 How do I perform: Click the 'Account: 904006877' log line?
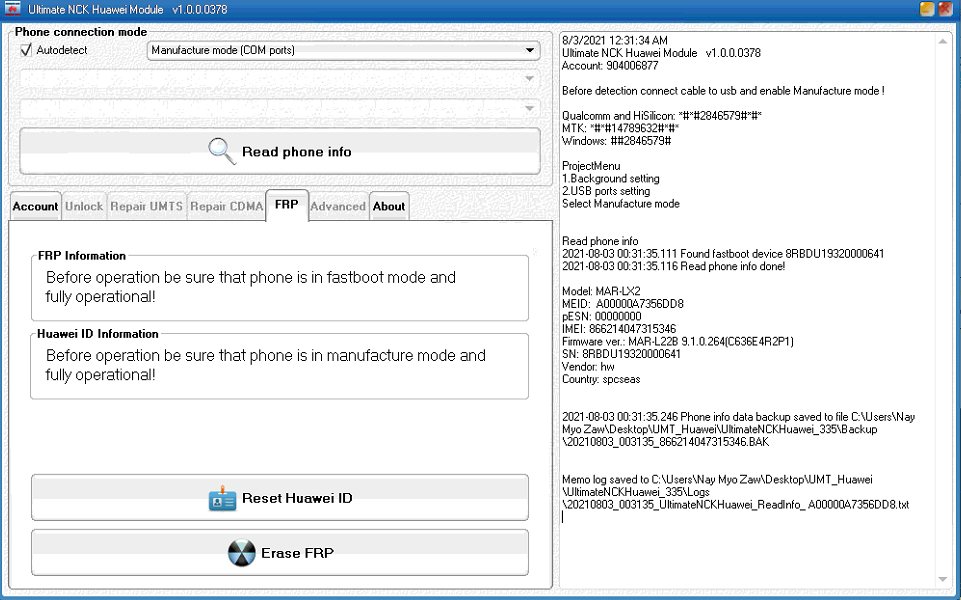coord(610,66)
